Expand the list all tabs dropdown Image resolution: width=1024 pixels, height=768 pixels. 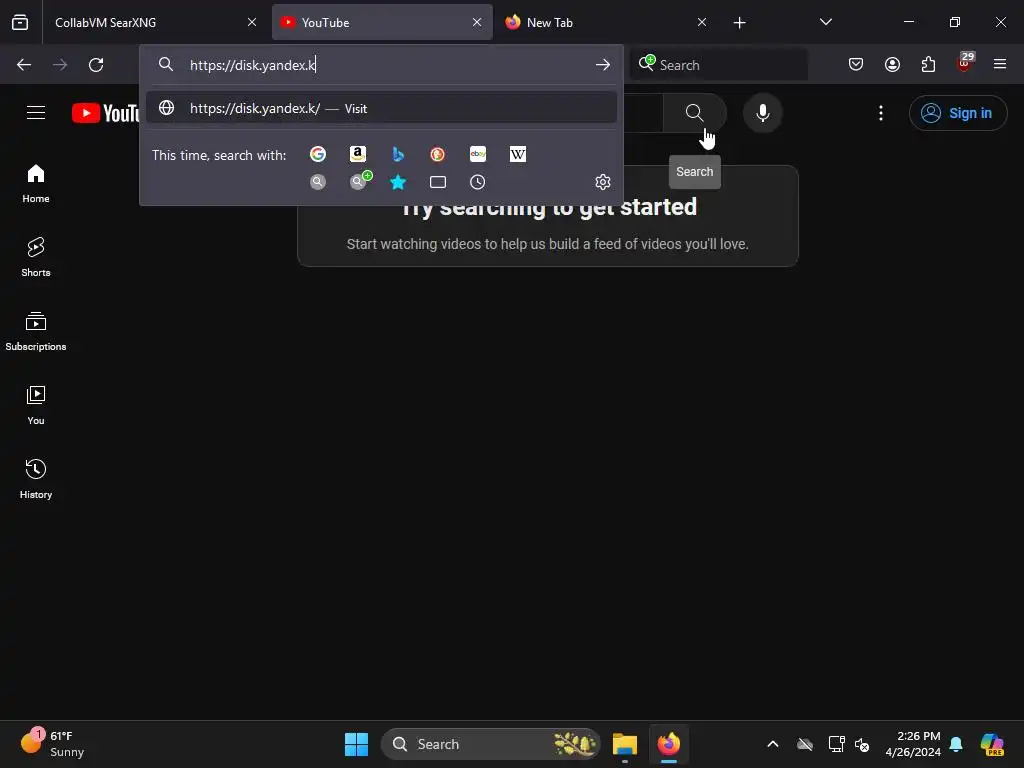coord(825,22)
